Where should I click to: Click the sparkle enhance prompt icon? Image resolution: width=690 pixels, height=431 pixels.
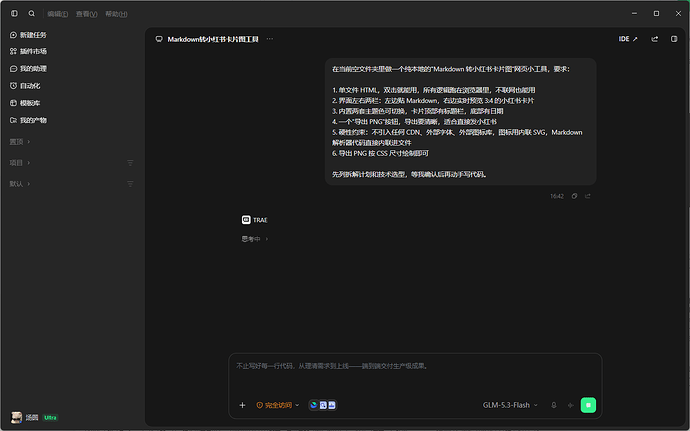point(570,405)
